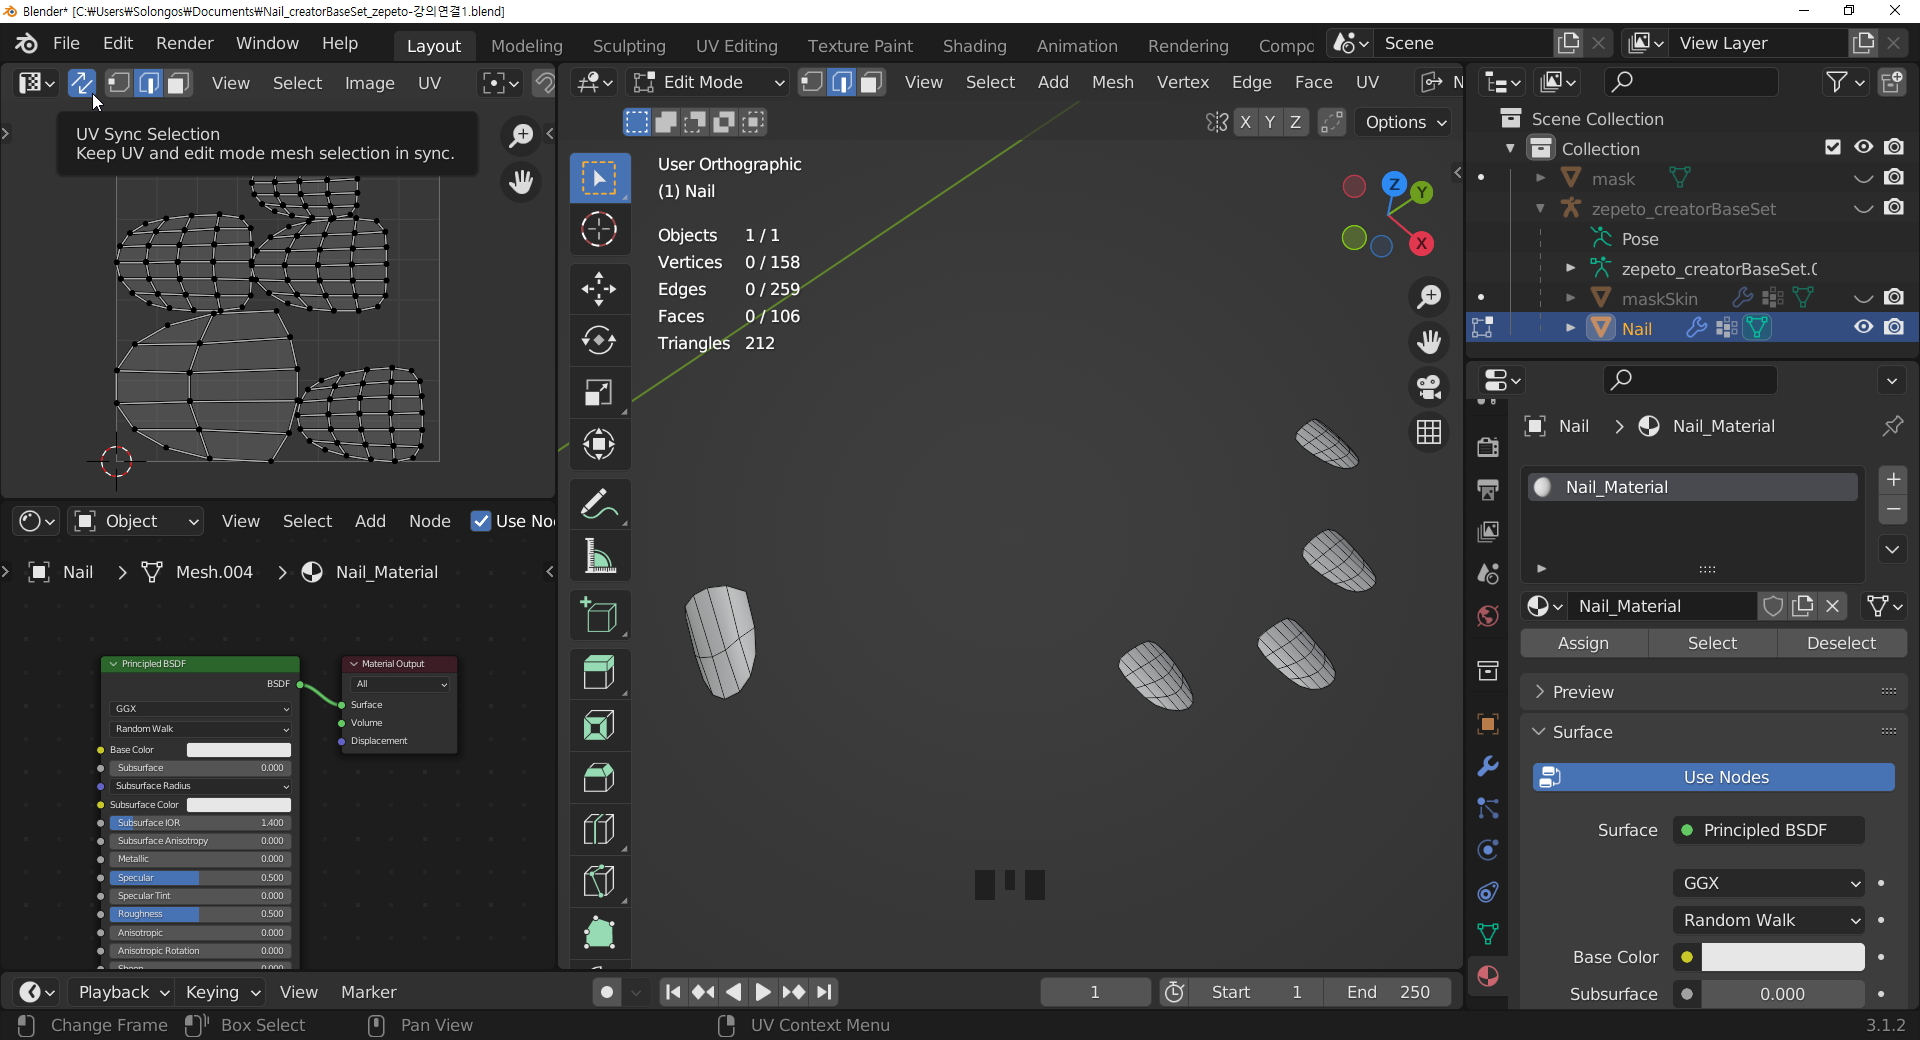Screen dimensions: 1920x1040
Task: Click the End frame field in timeline
Action: (x=1388, y=992)
